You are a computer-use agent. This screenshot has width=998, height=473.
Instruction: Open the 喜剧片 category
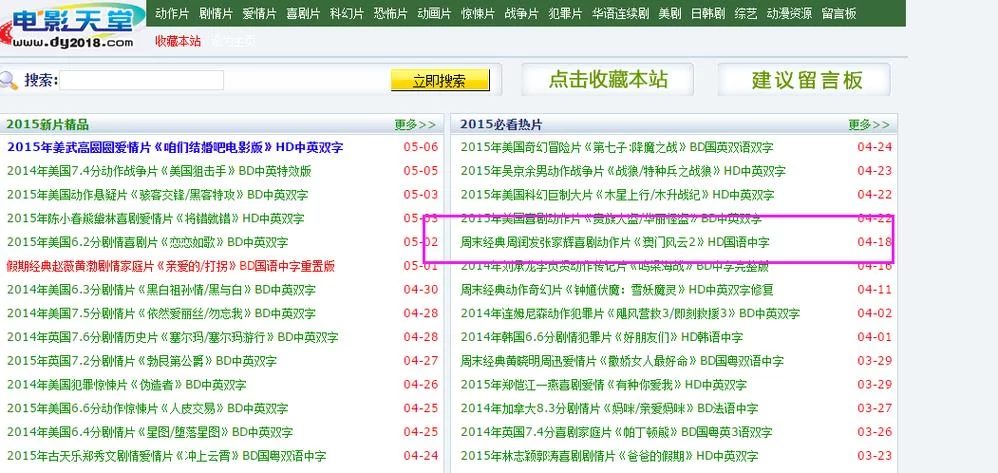(x=303, y=13)
